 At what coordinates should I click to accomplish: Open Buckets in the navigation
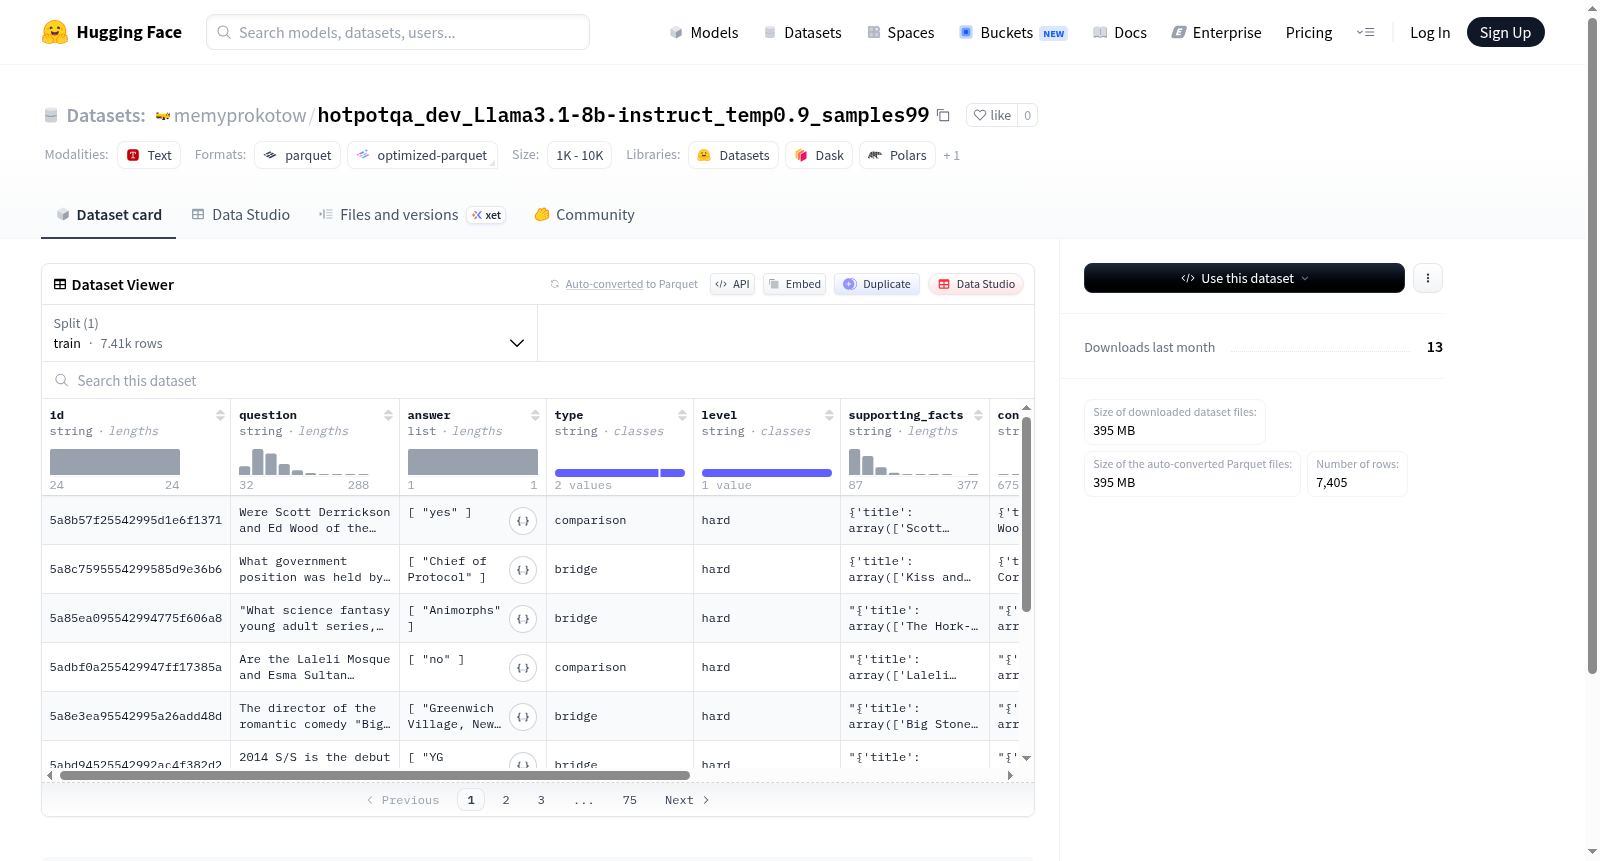pyautogui.click(x=1013, y=32)
